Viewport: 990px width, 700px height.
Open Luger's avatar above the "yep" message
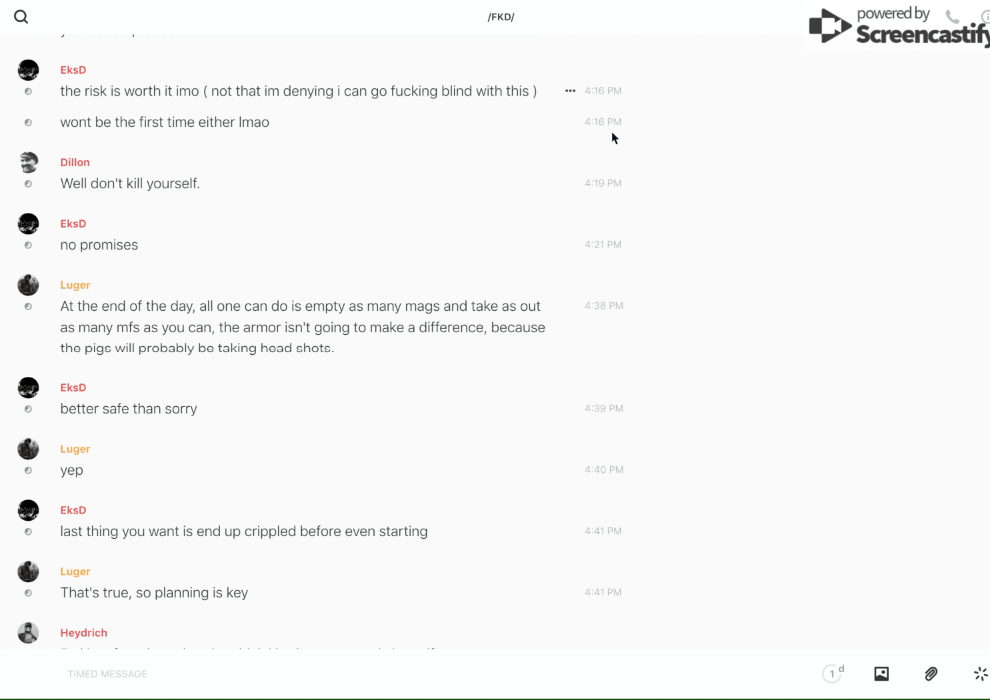click(28, 449)
